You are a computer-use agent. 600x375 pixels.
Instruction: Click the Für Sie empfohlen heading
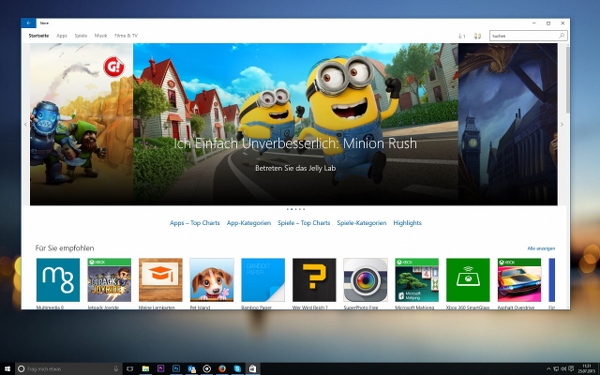(65, 248)
